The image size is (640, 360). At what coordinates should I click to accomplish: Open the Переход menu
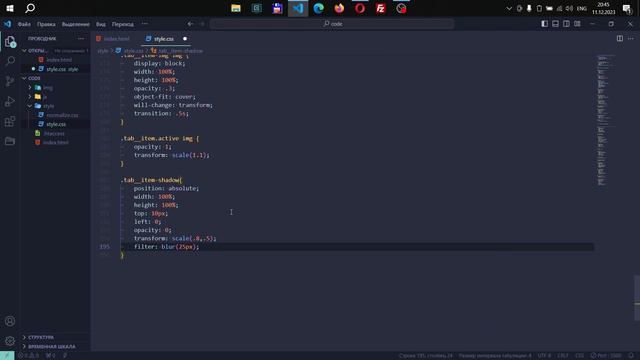tap(123, 24)
